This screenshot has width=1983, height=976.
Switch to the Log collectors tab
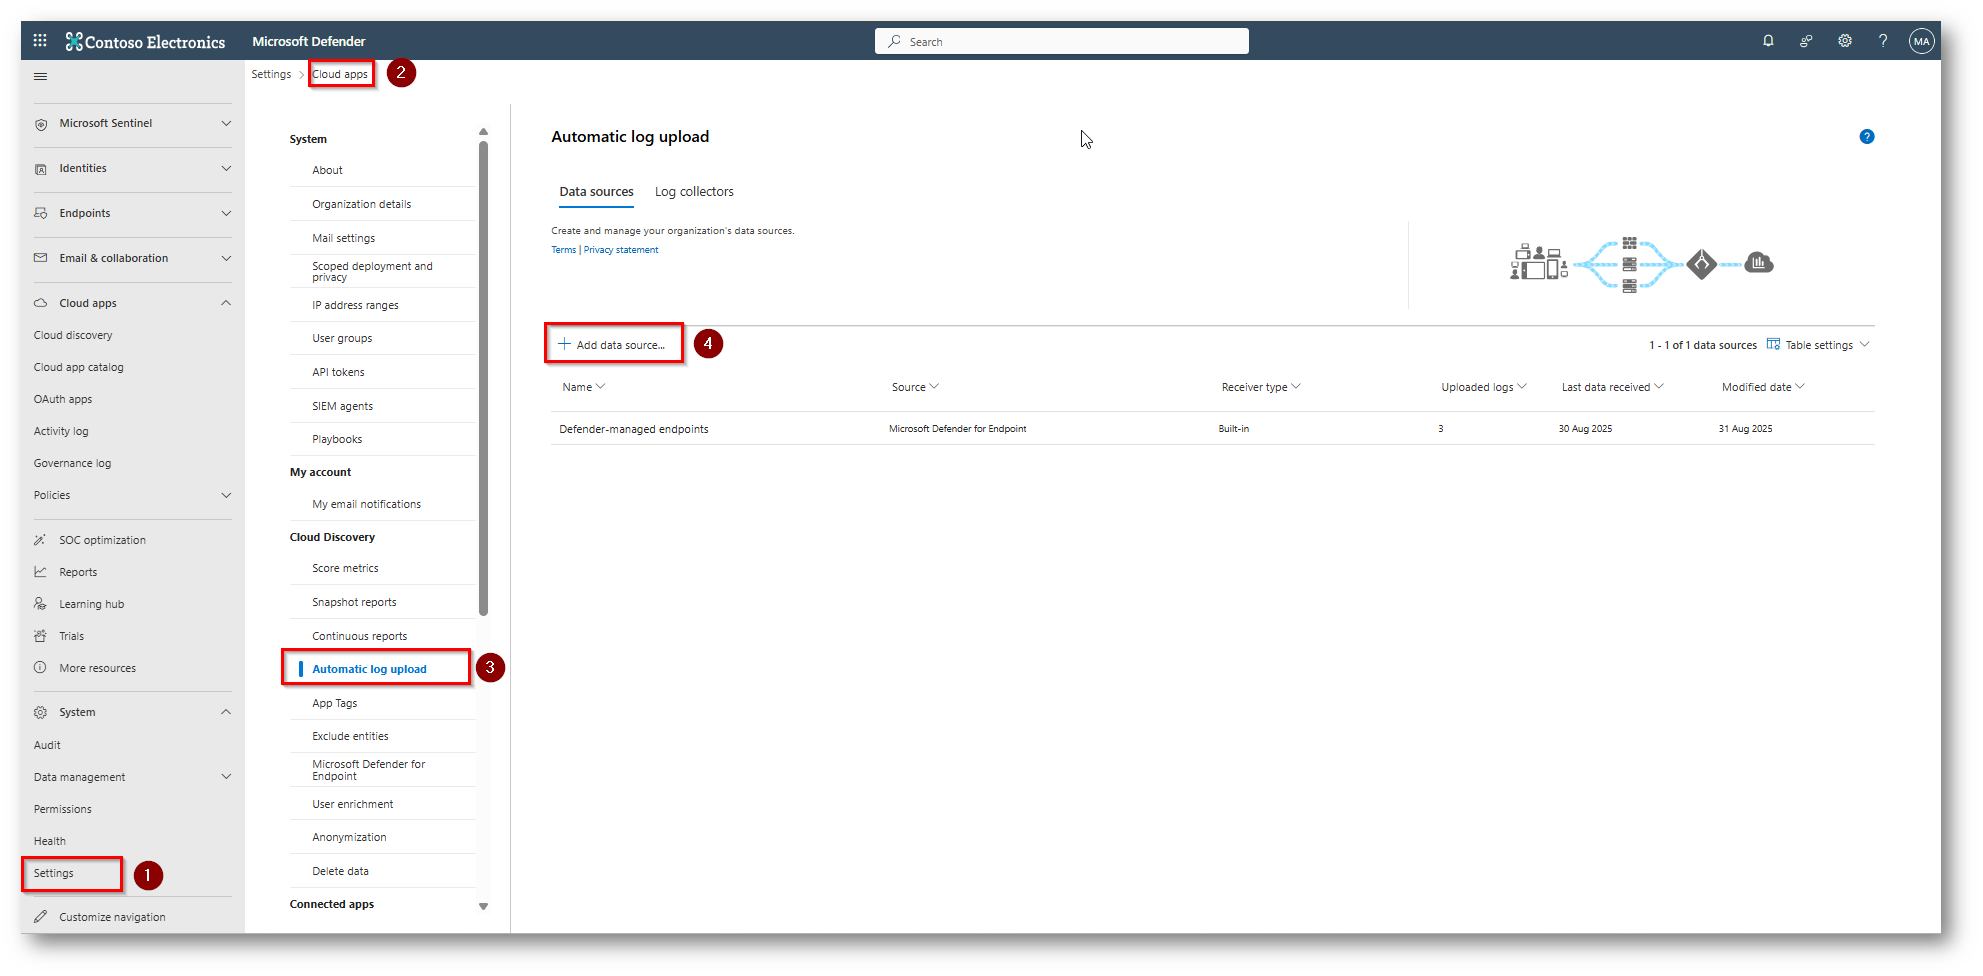(x=694, y=192)
